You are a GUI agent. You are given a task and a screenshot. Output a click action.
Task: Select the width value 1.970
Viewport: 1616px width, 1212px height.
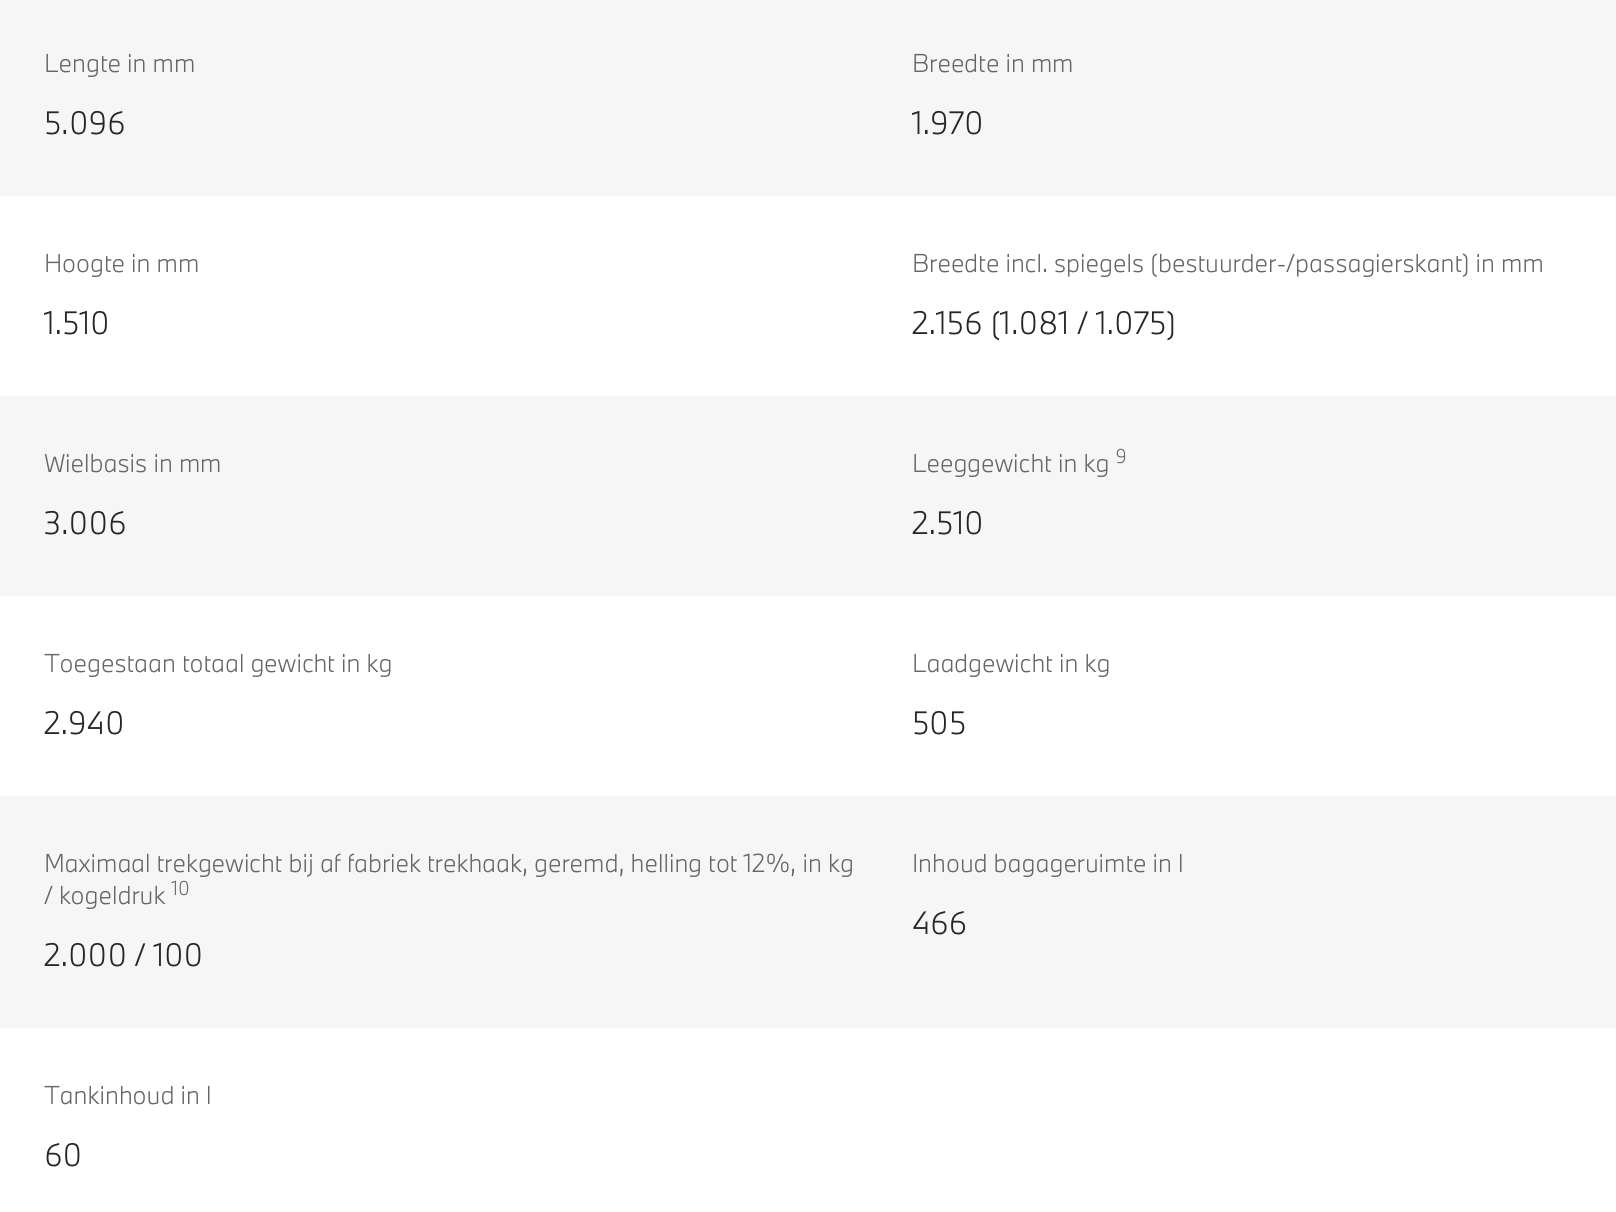point(946,123)
